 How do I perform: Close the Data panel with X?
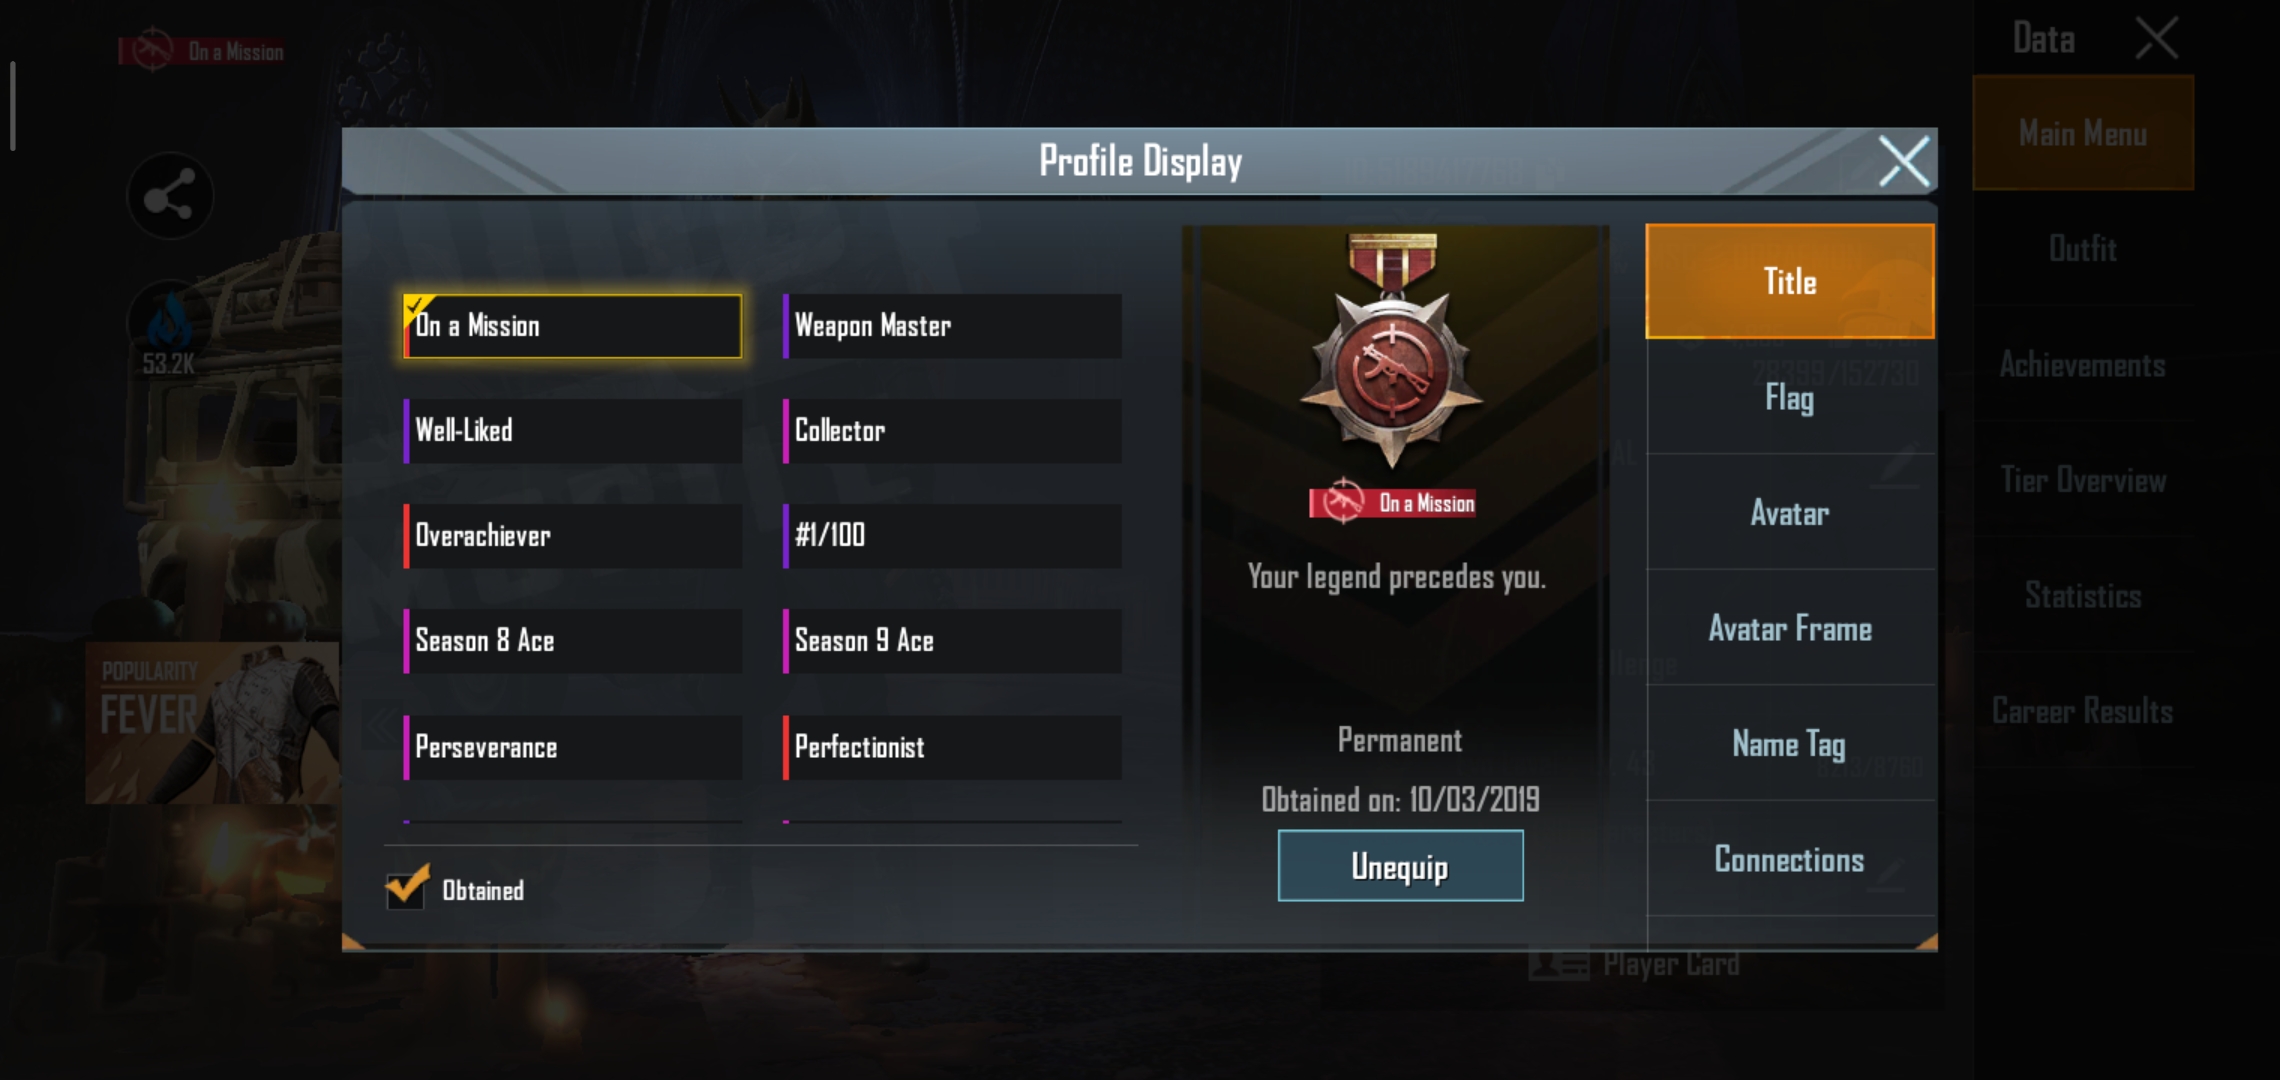tap(2156, 39)
